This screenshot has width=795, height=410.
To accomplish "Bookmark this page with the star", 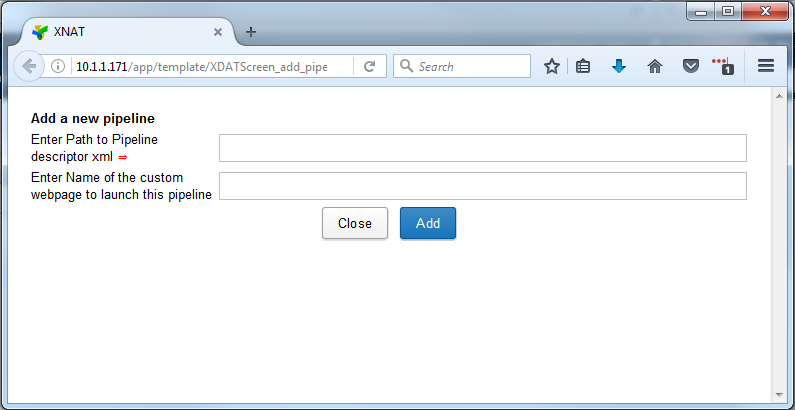I will tap(551, 67).
